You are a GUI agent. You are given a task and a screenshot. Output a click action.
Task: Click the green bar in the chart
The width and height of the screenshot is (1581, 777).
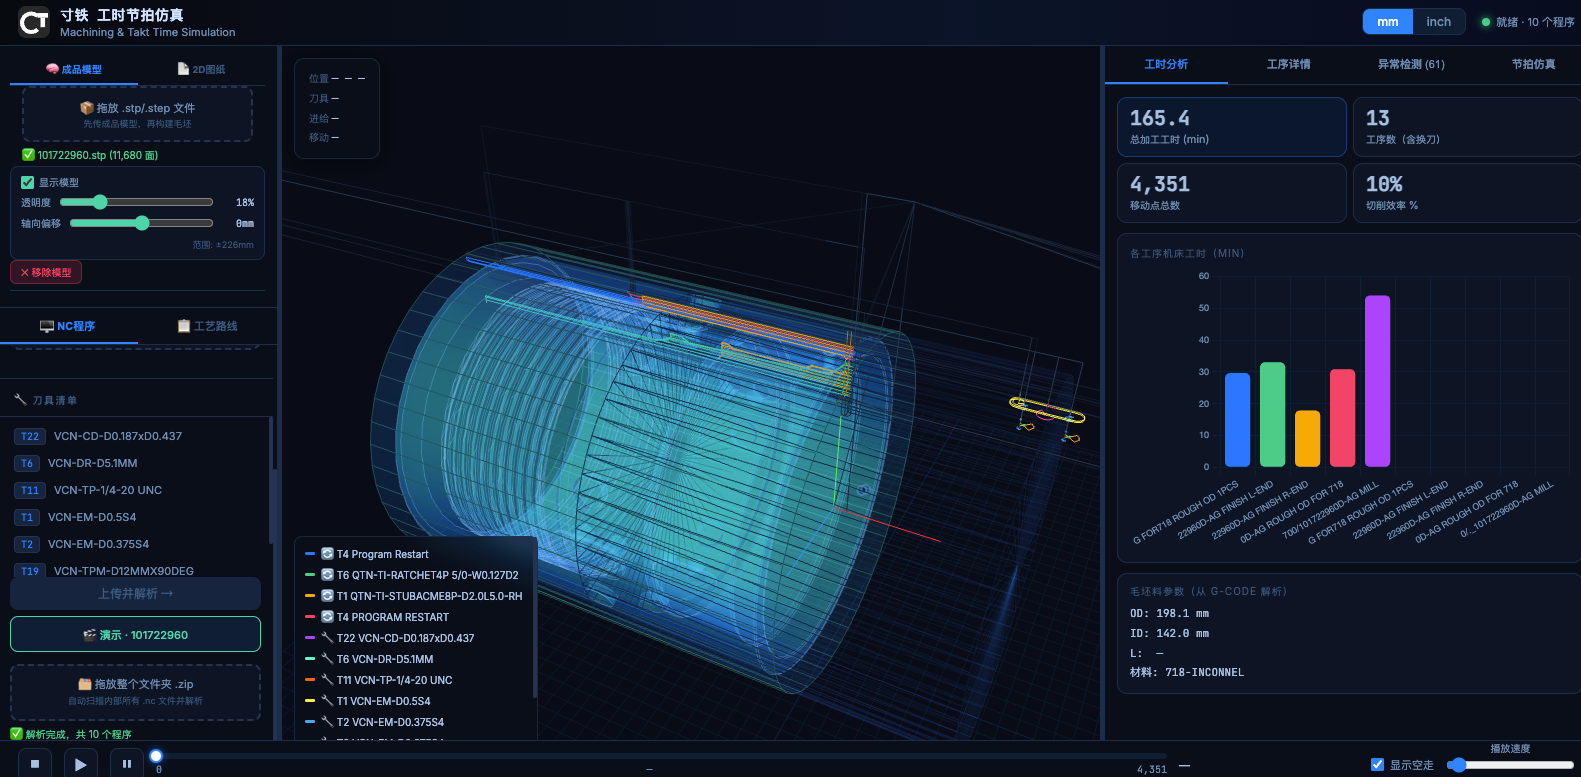pos(1272,414)
